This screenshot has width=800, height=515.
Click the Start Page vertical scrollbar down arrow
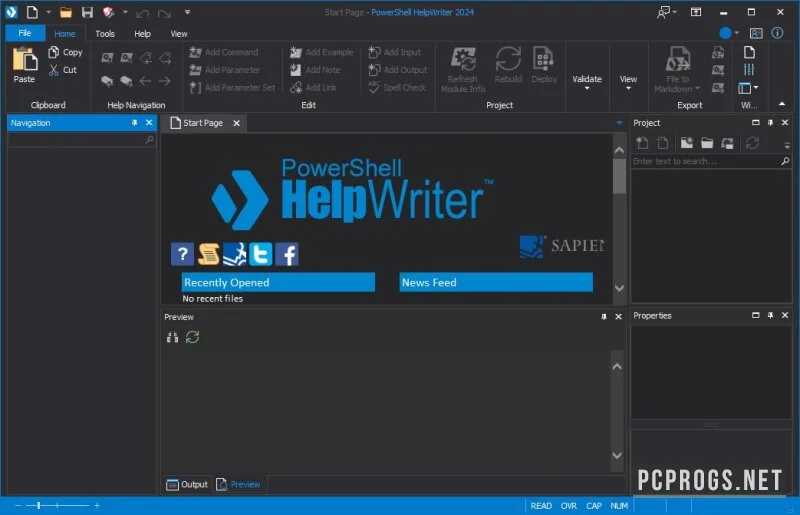pyautogui.click(x=619, y=288)
